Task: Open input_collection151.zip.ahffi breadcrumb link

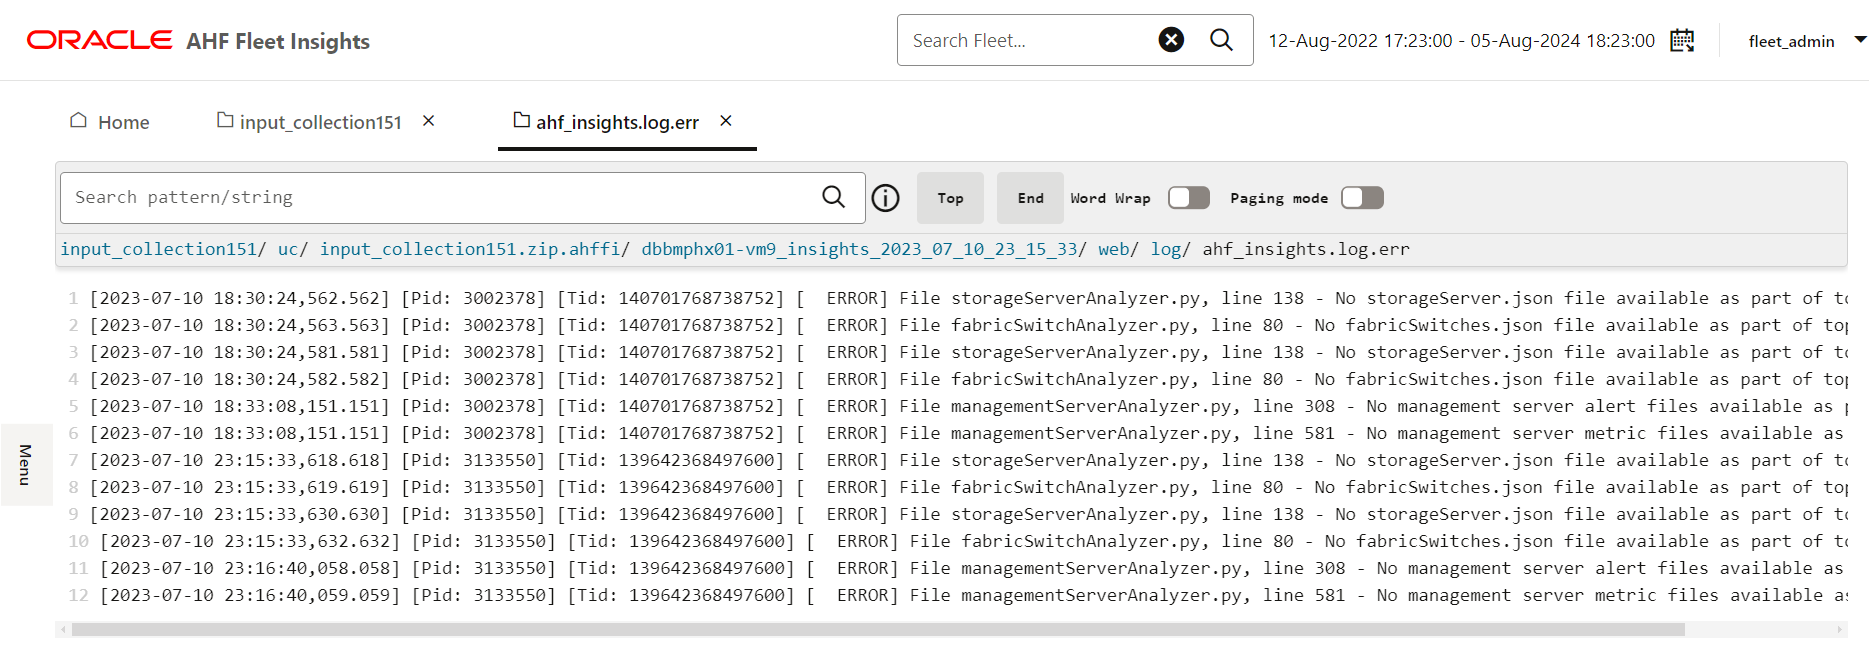Action: (x=469, y=249)
